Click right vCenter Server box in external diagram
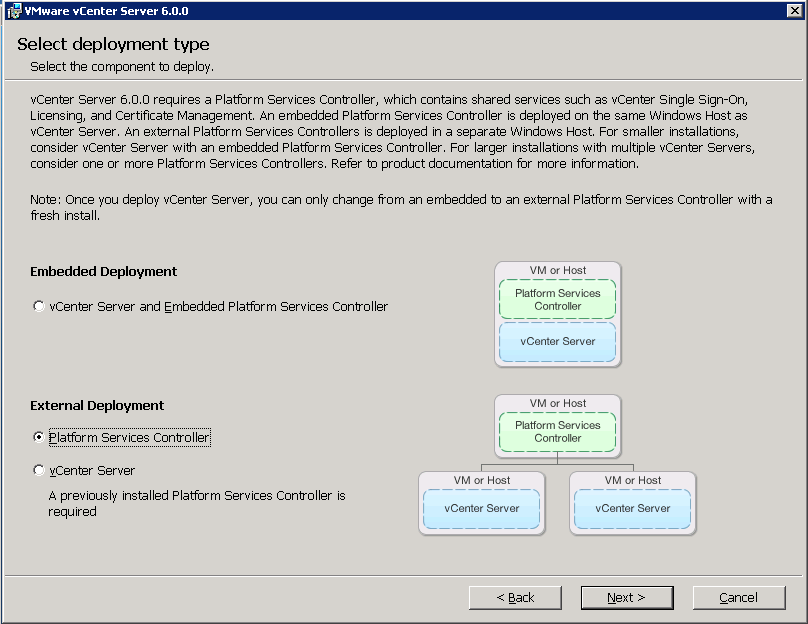The image size is (808, 624). 633,509
